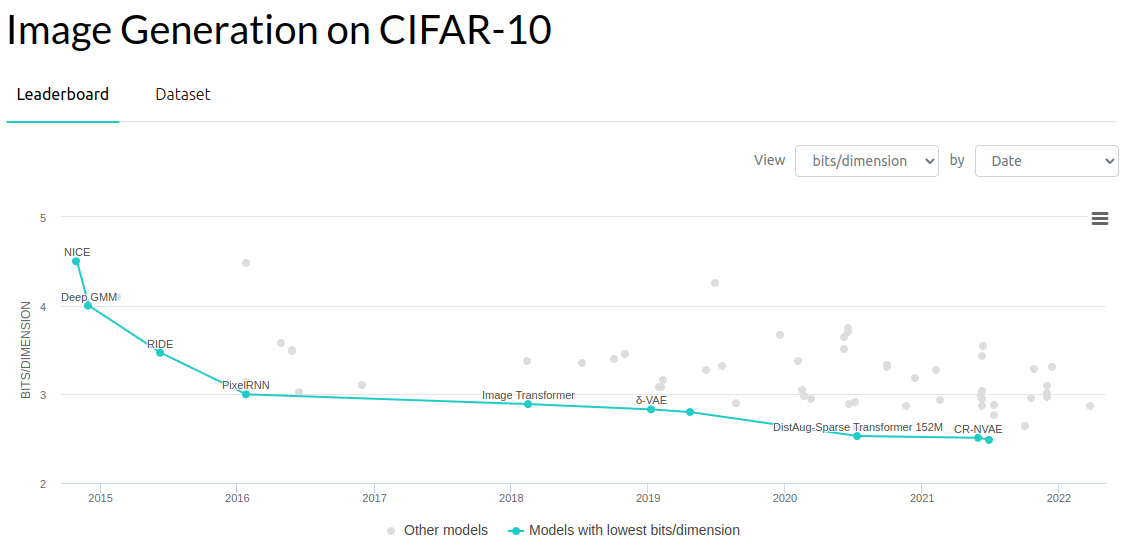This screenshot has height=550, width=1134.
Task: Open the Date sort dropdown
Action: click(x=1046, y=161)
